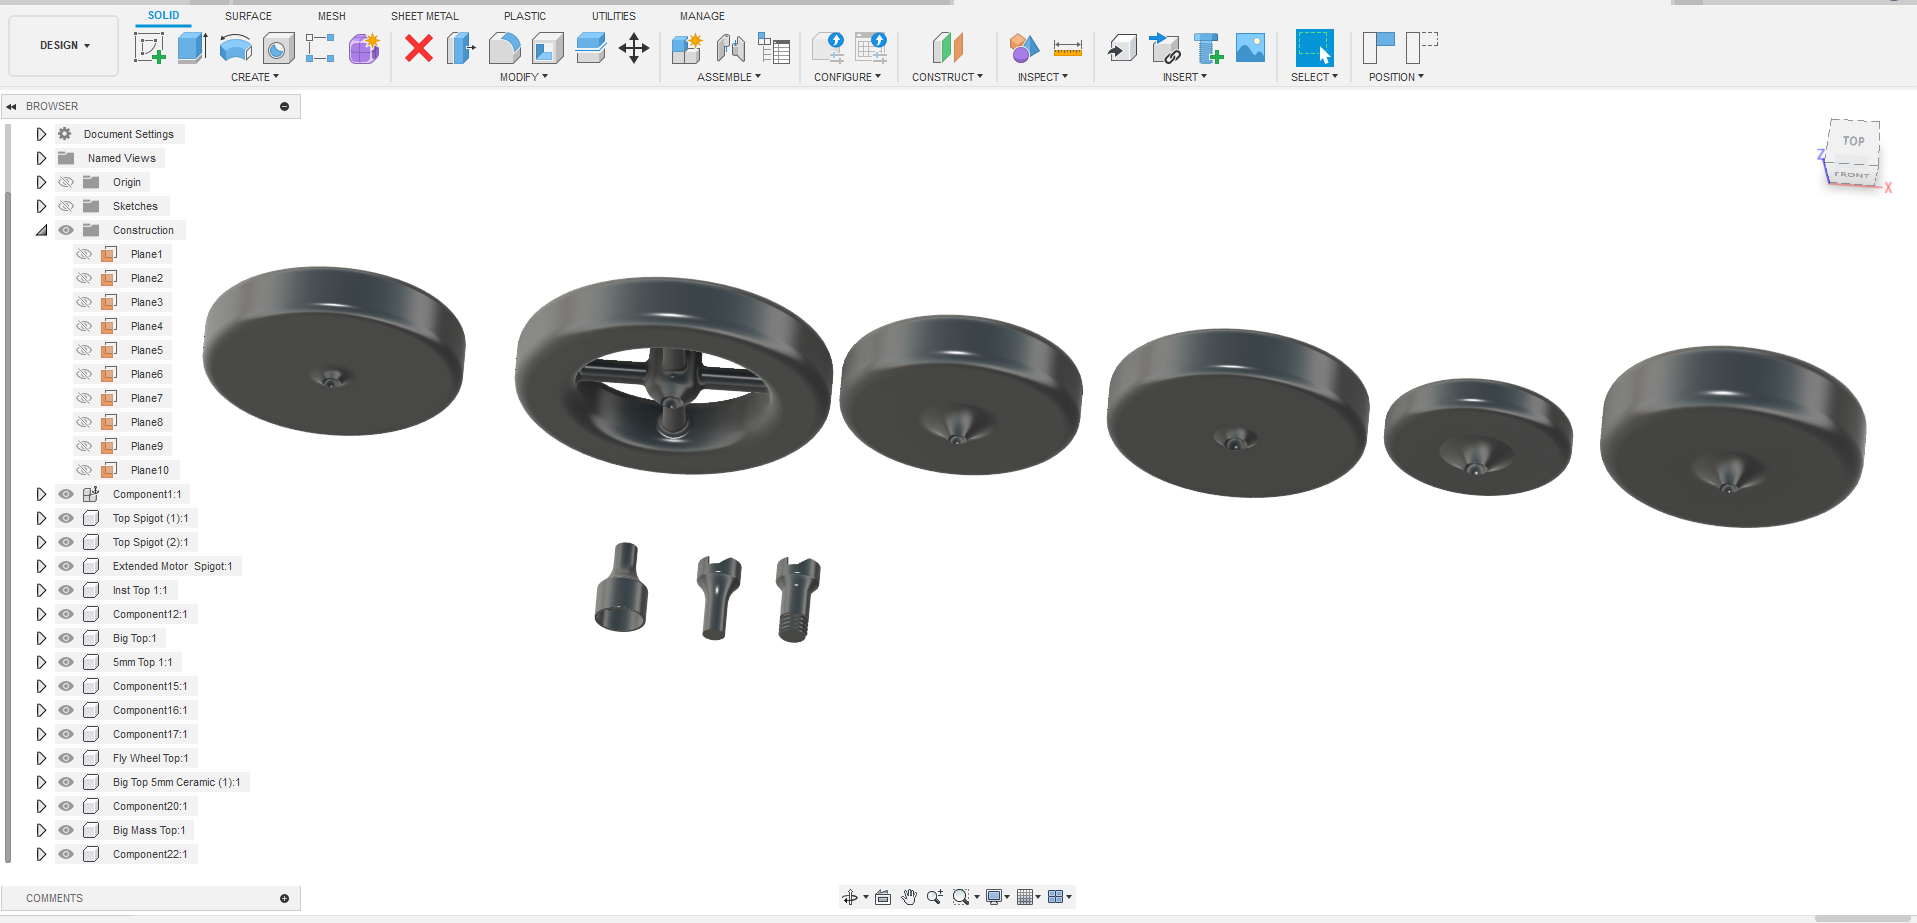Click the TOP face of ViewCube
The height and width of the screenshot is (923, 1917).
1854,141
